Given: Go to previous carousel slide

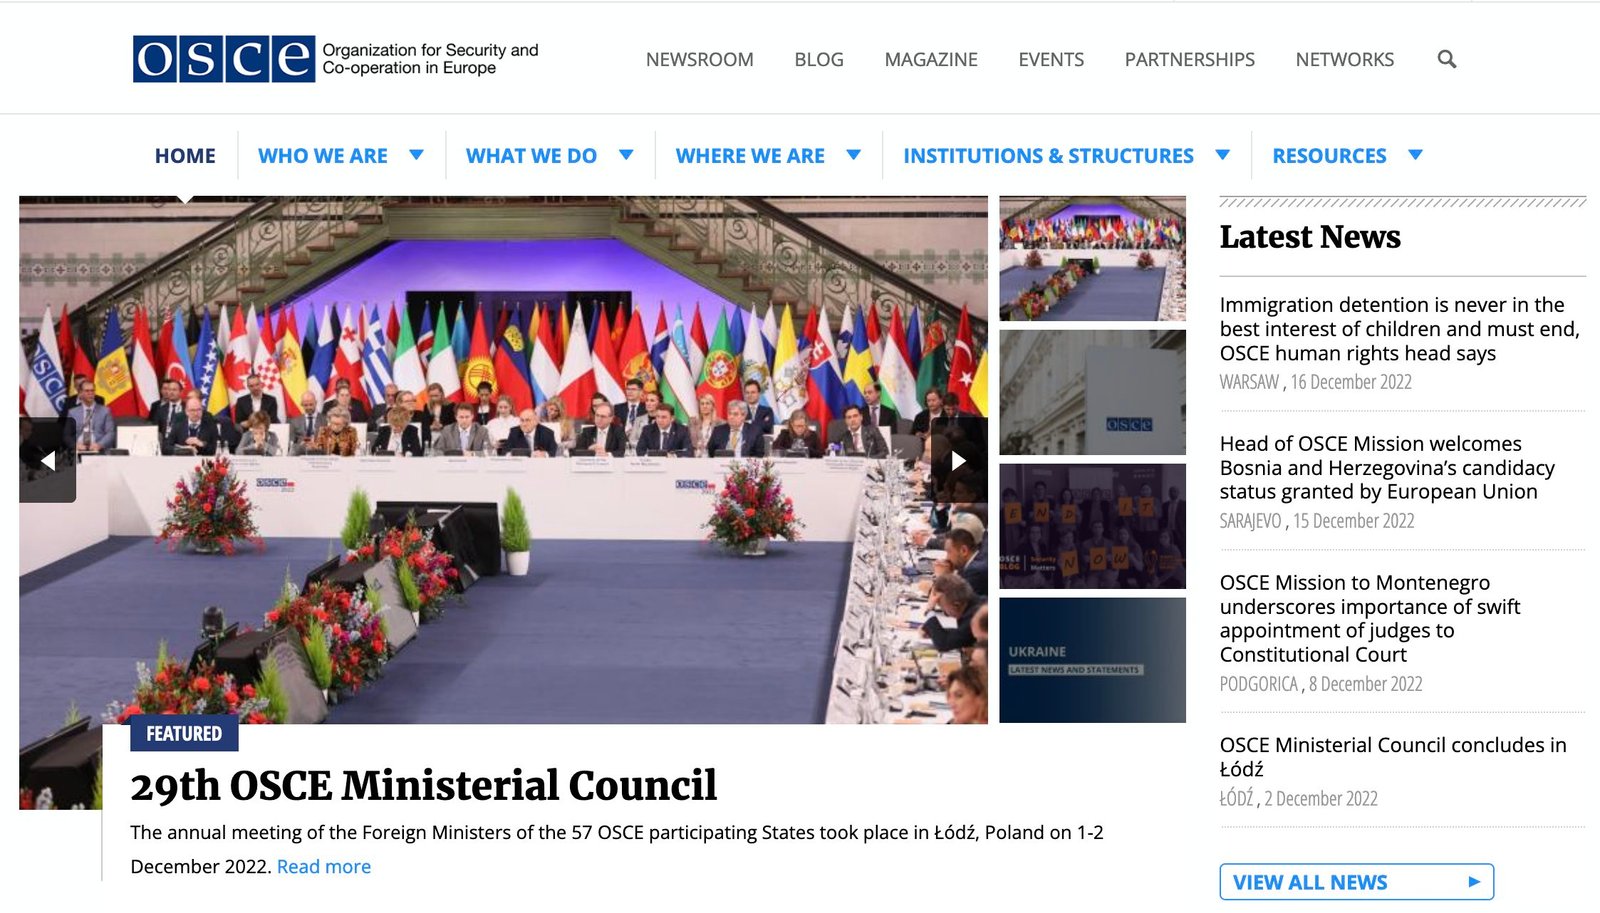Looking at the screenshot, I should point(47,460).
